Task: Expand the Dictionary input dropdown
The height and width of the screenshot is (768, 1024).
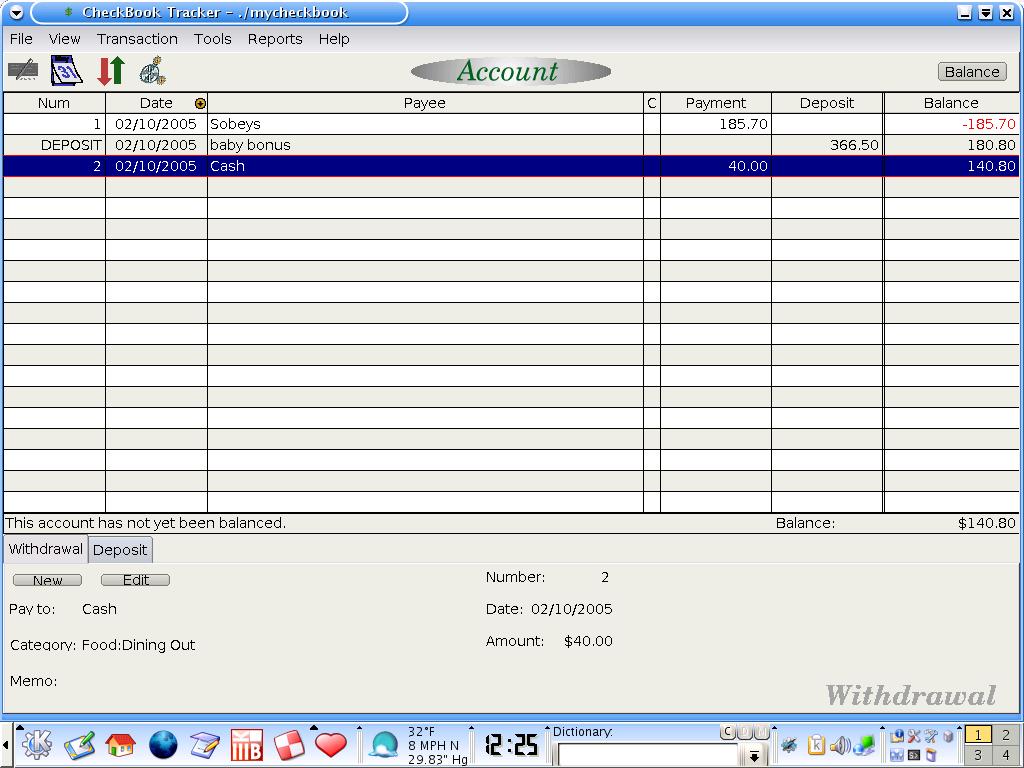Action: click(x=755, y=757)
